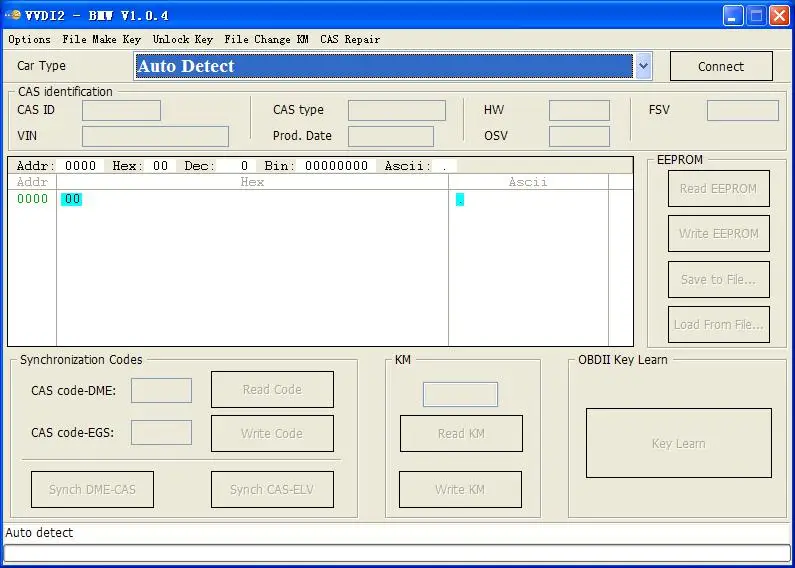Click the Bin value 00000000
Screen dimensions: 795x568
pyautogui.click(x=337, y=166)
